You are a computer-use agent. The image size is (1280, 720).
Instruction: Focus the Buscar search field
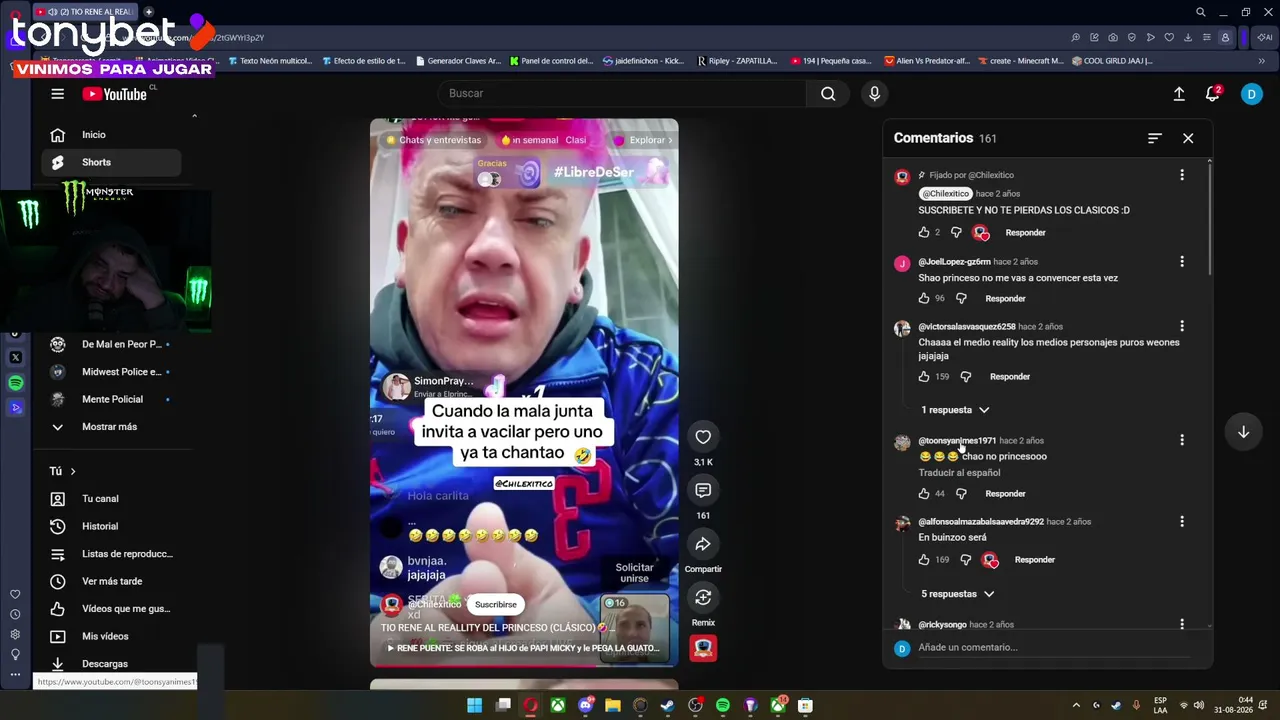click(622, 93)
